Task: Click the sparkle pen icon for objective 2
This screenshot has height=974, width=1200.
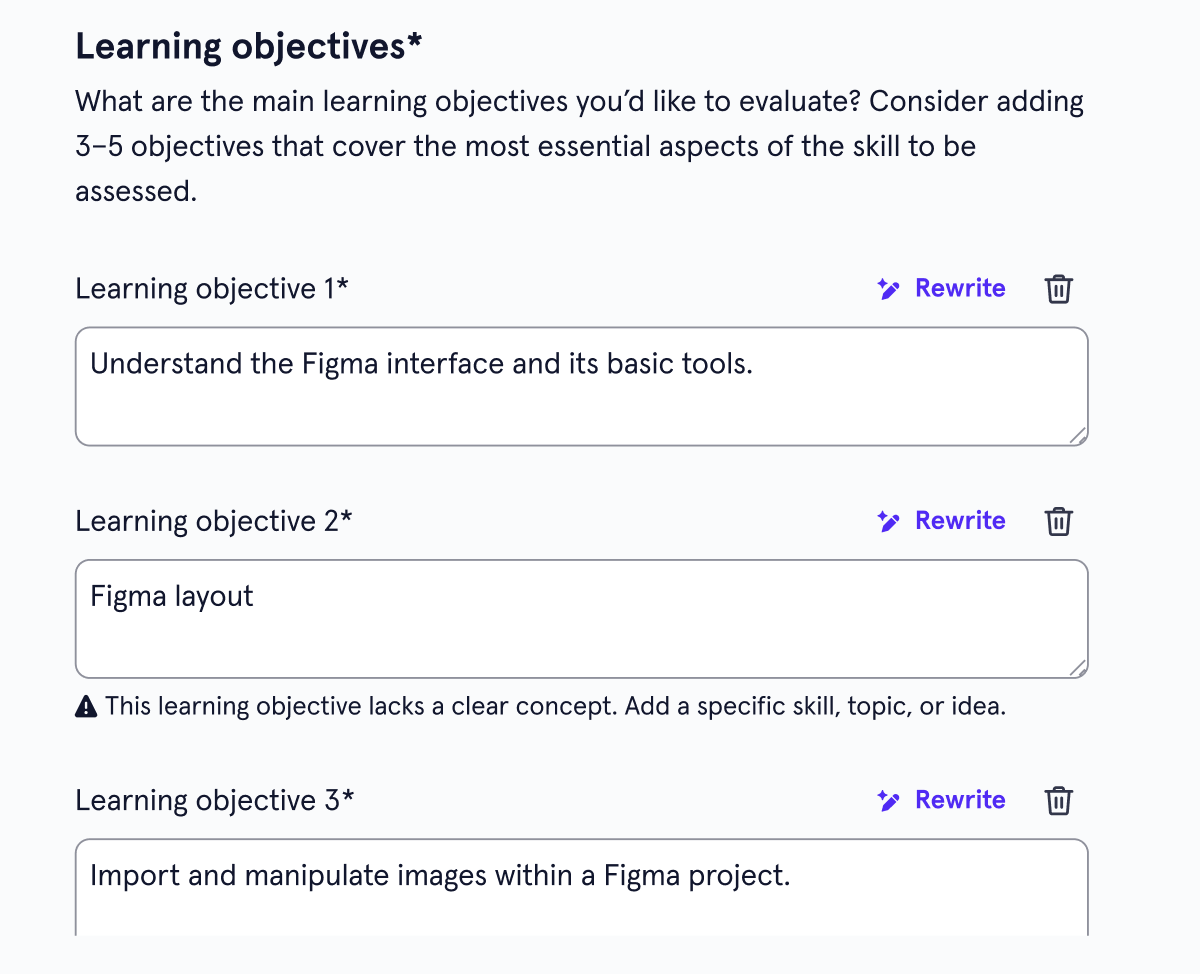Action: click(x=888, y=522)
